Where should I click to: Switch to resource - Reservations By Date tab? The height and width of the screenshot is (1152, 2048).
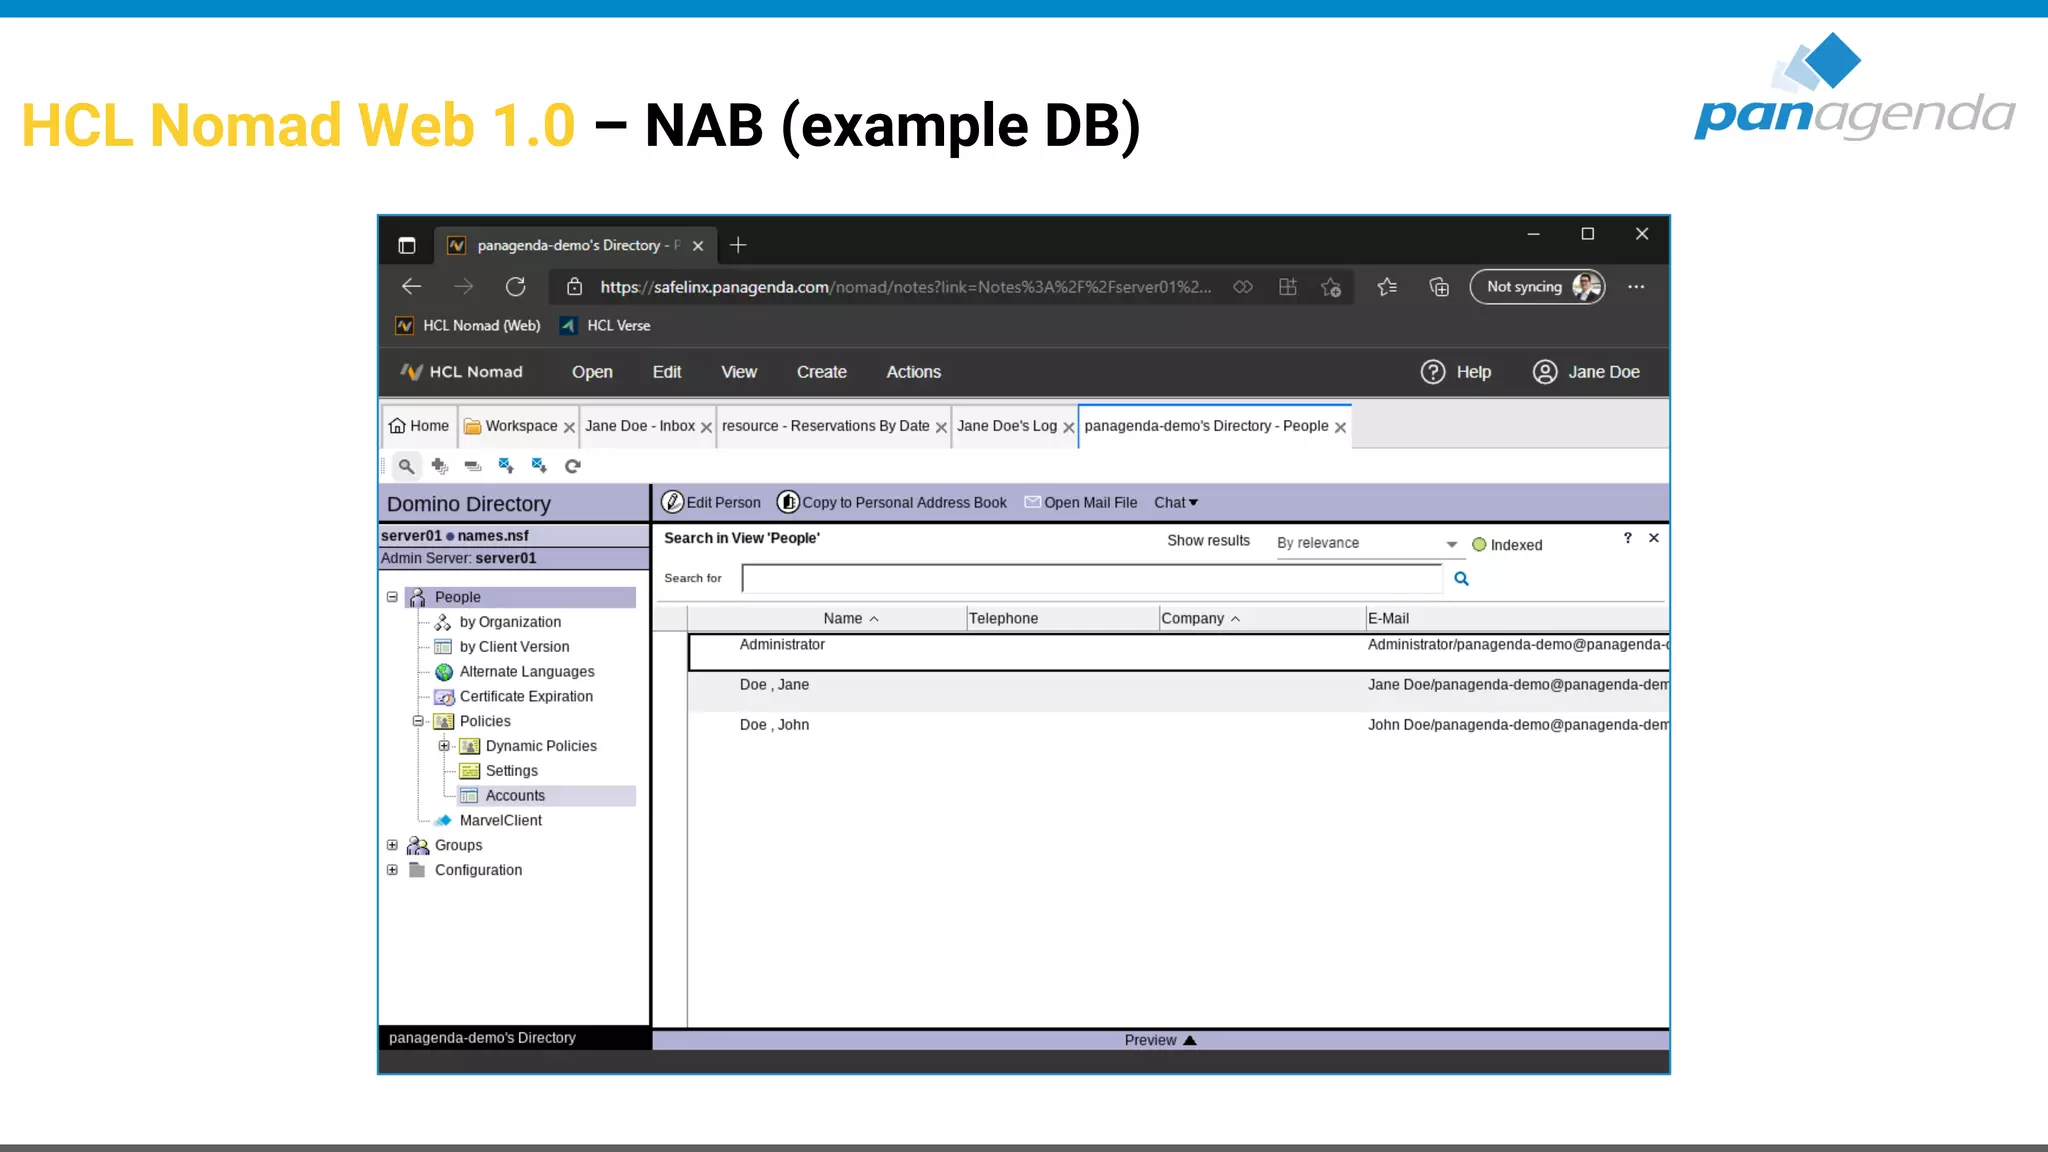(x=826, y=426)
